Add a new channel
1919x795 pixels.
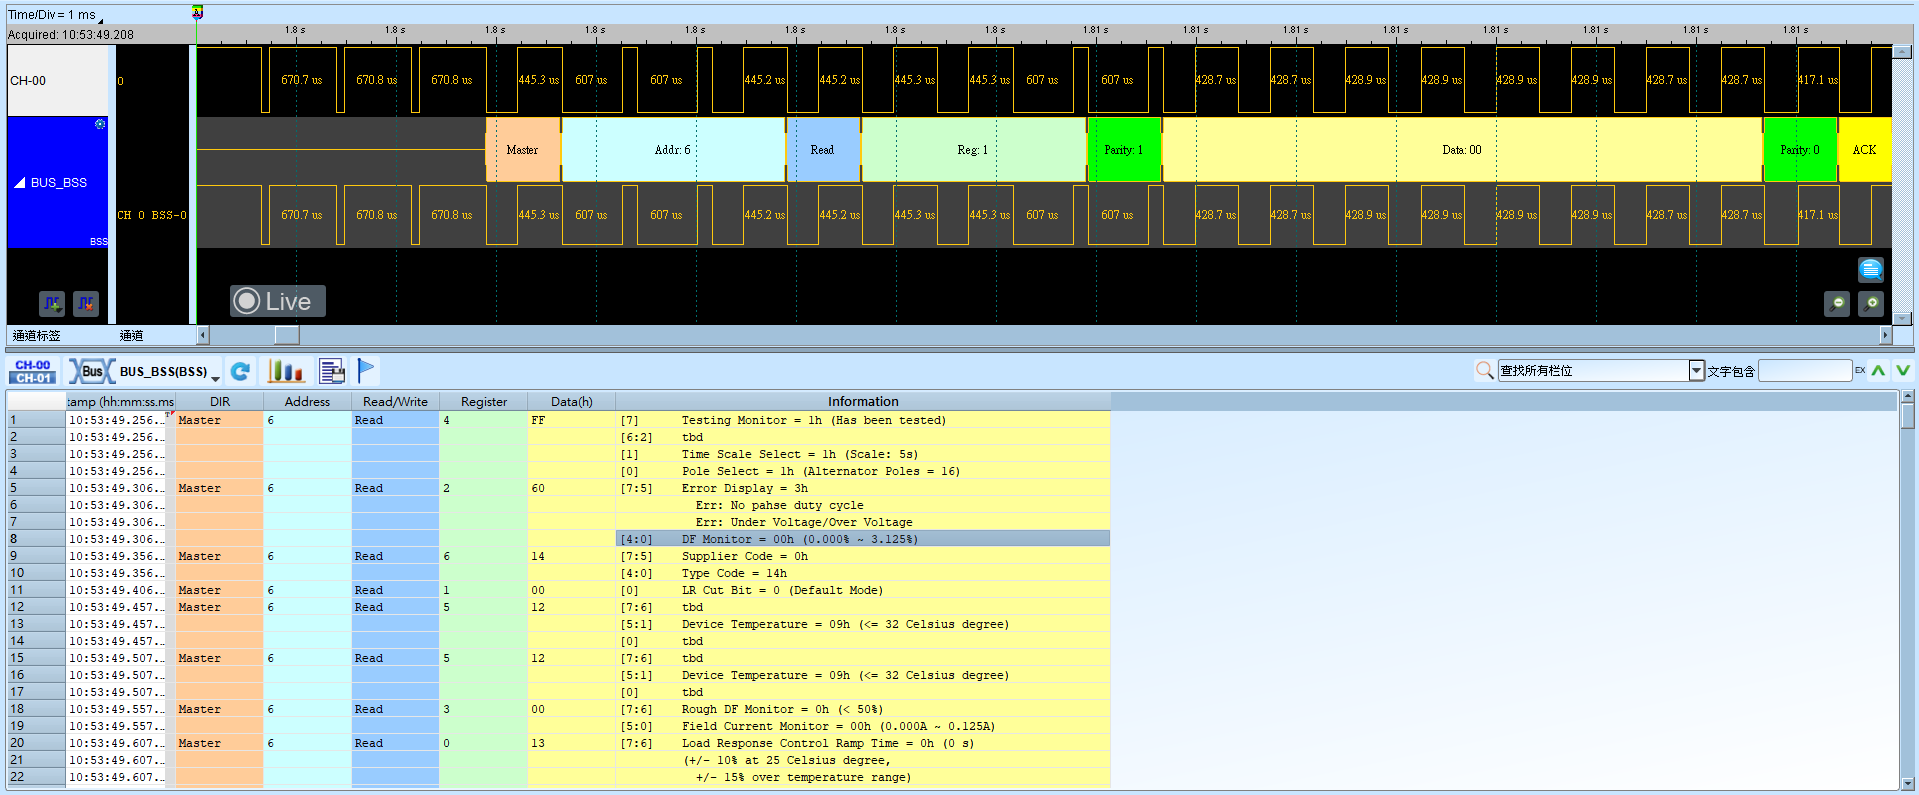click(x=52, y=303)
